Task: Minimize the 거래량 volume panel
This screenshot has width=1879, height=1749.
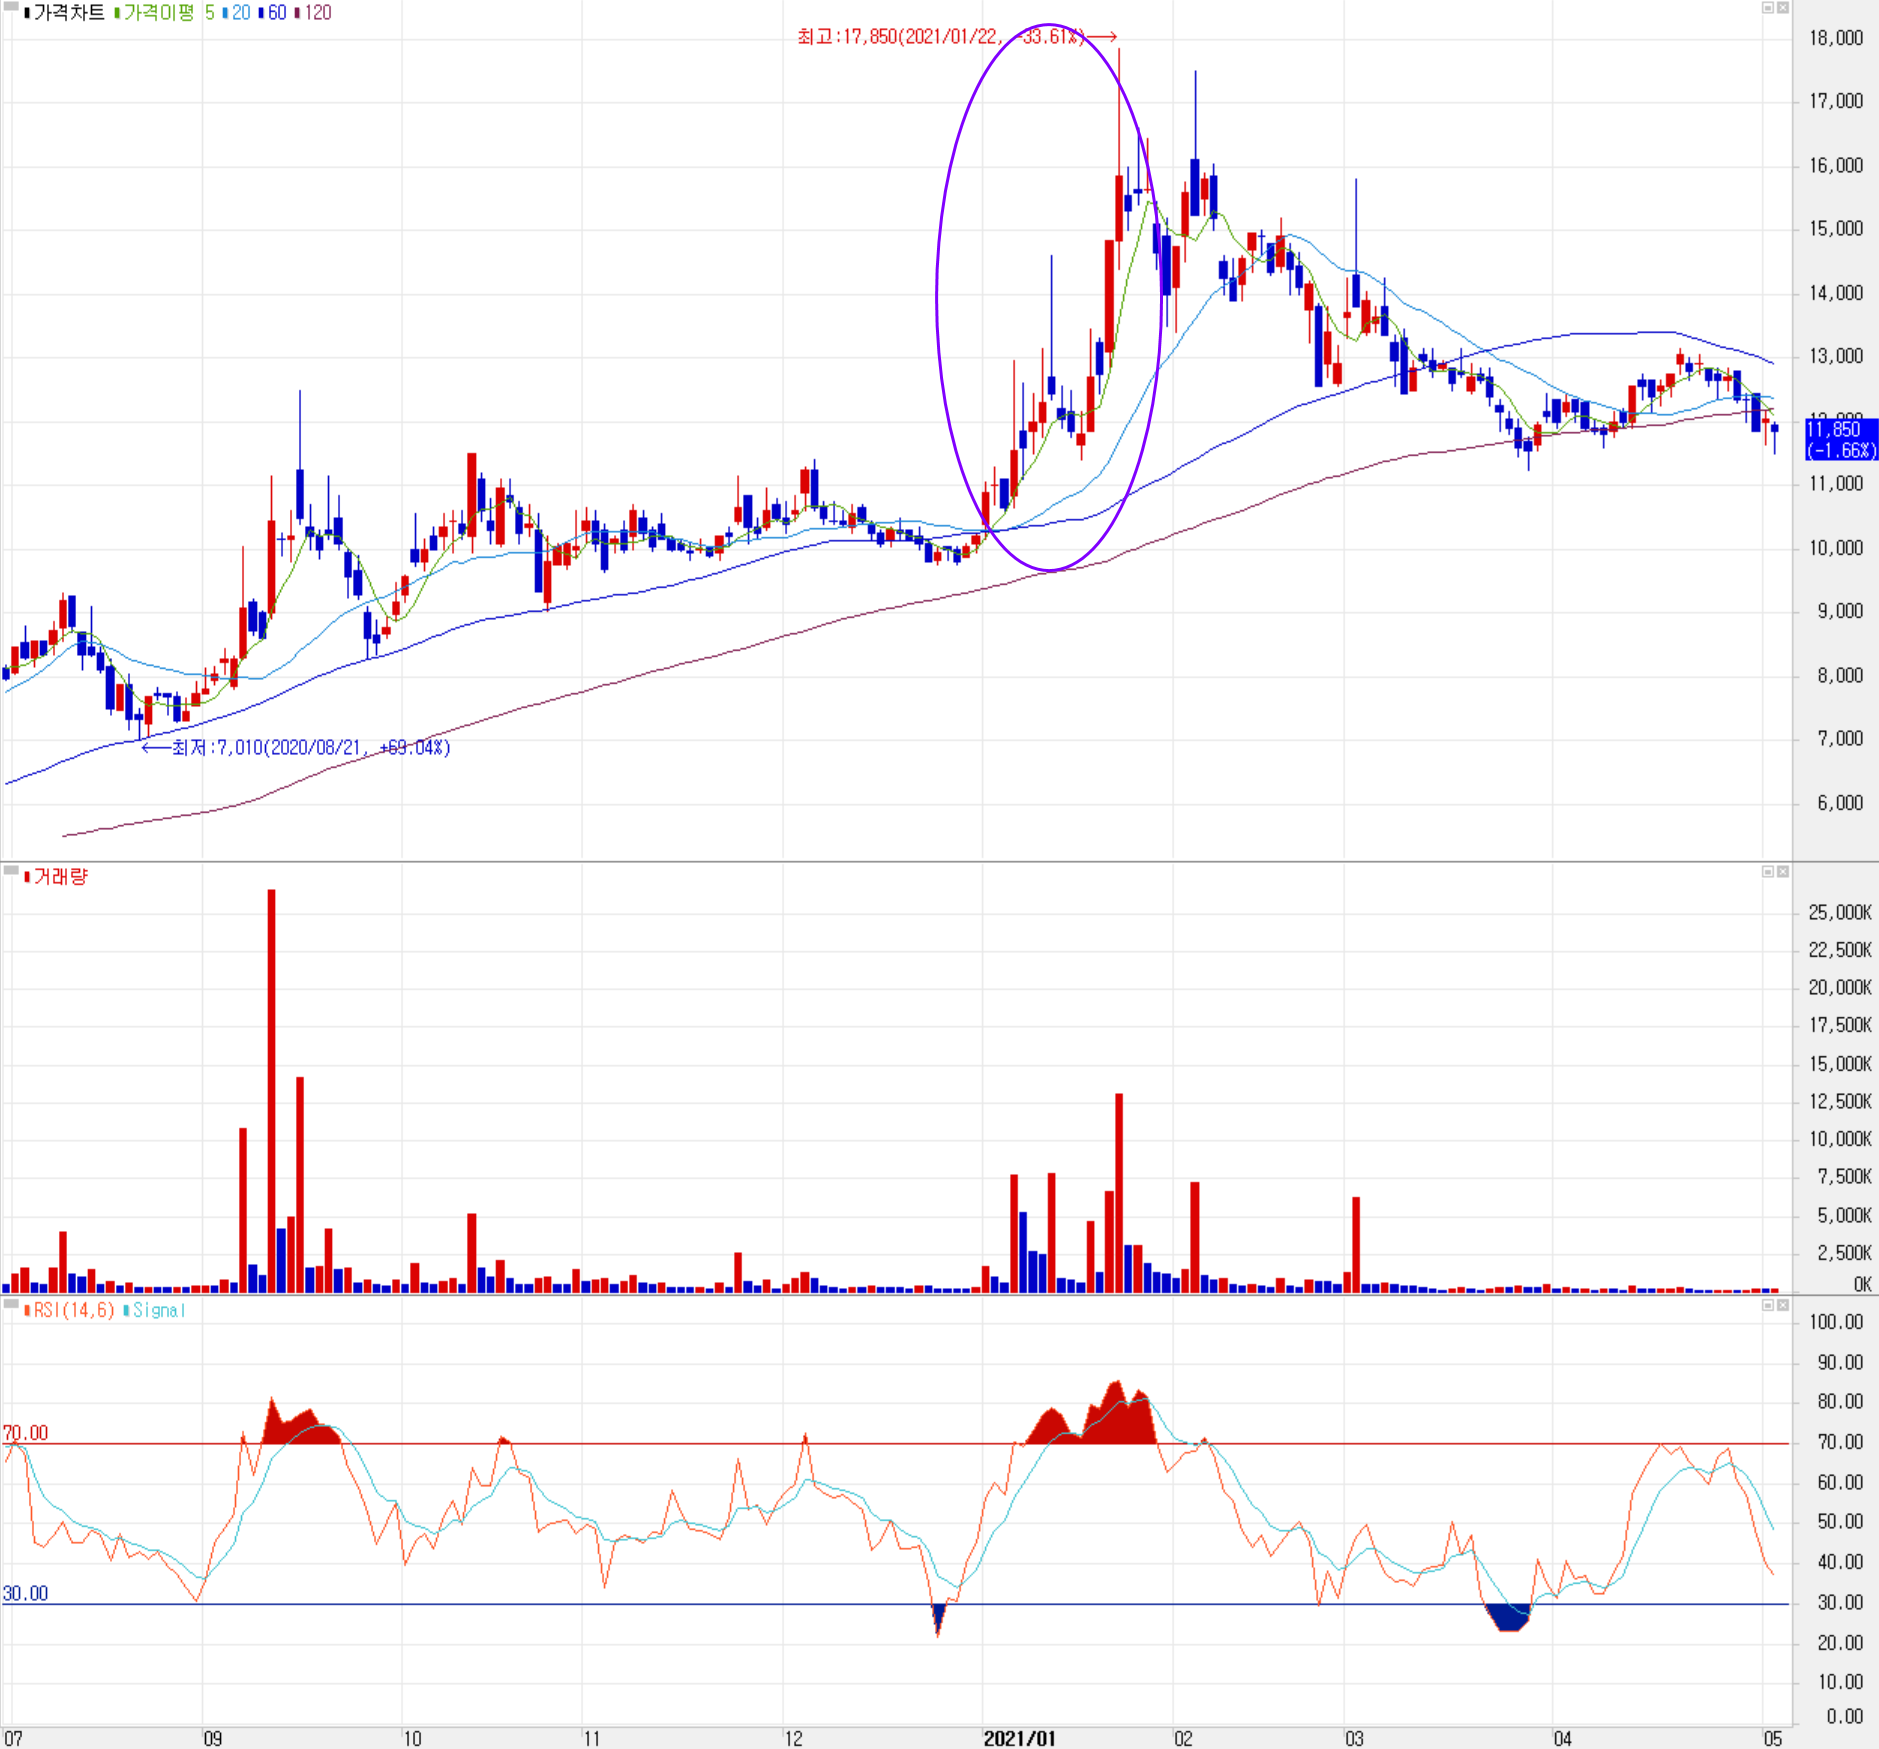Action: click(x=1767, y=872)
